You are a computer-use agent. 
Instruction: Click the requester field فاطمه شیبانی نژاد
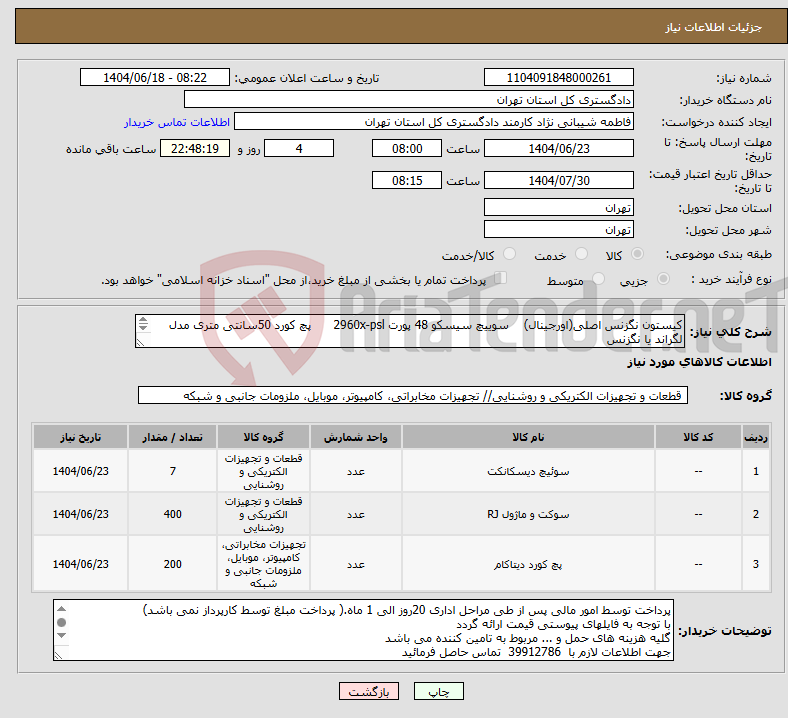[434, 122]
